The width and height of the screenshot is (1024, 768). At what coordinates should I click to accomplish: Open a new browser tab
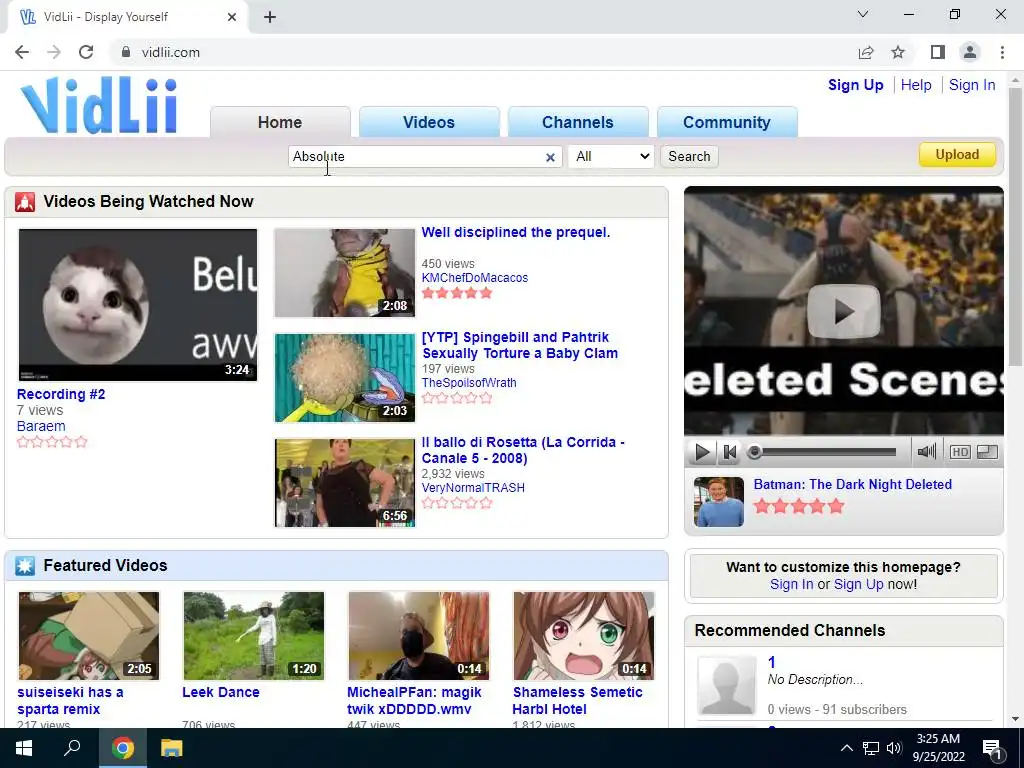270,17
